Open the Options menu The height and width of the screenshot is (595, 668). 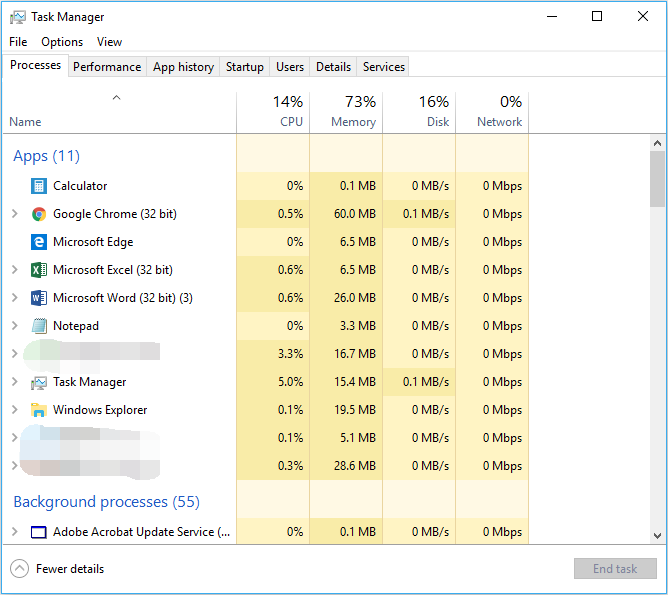pos(62,42)
